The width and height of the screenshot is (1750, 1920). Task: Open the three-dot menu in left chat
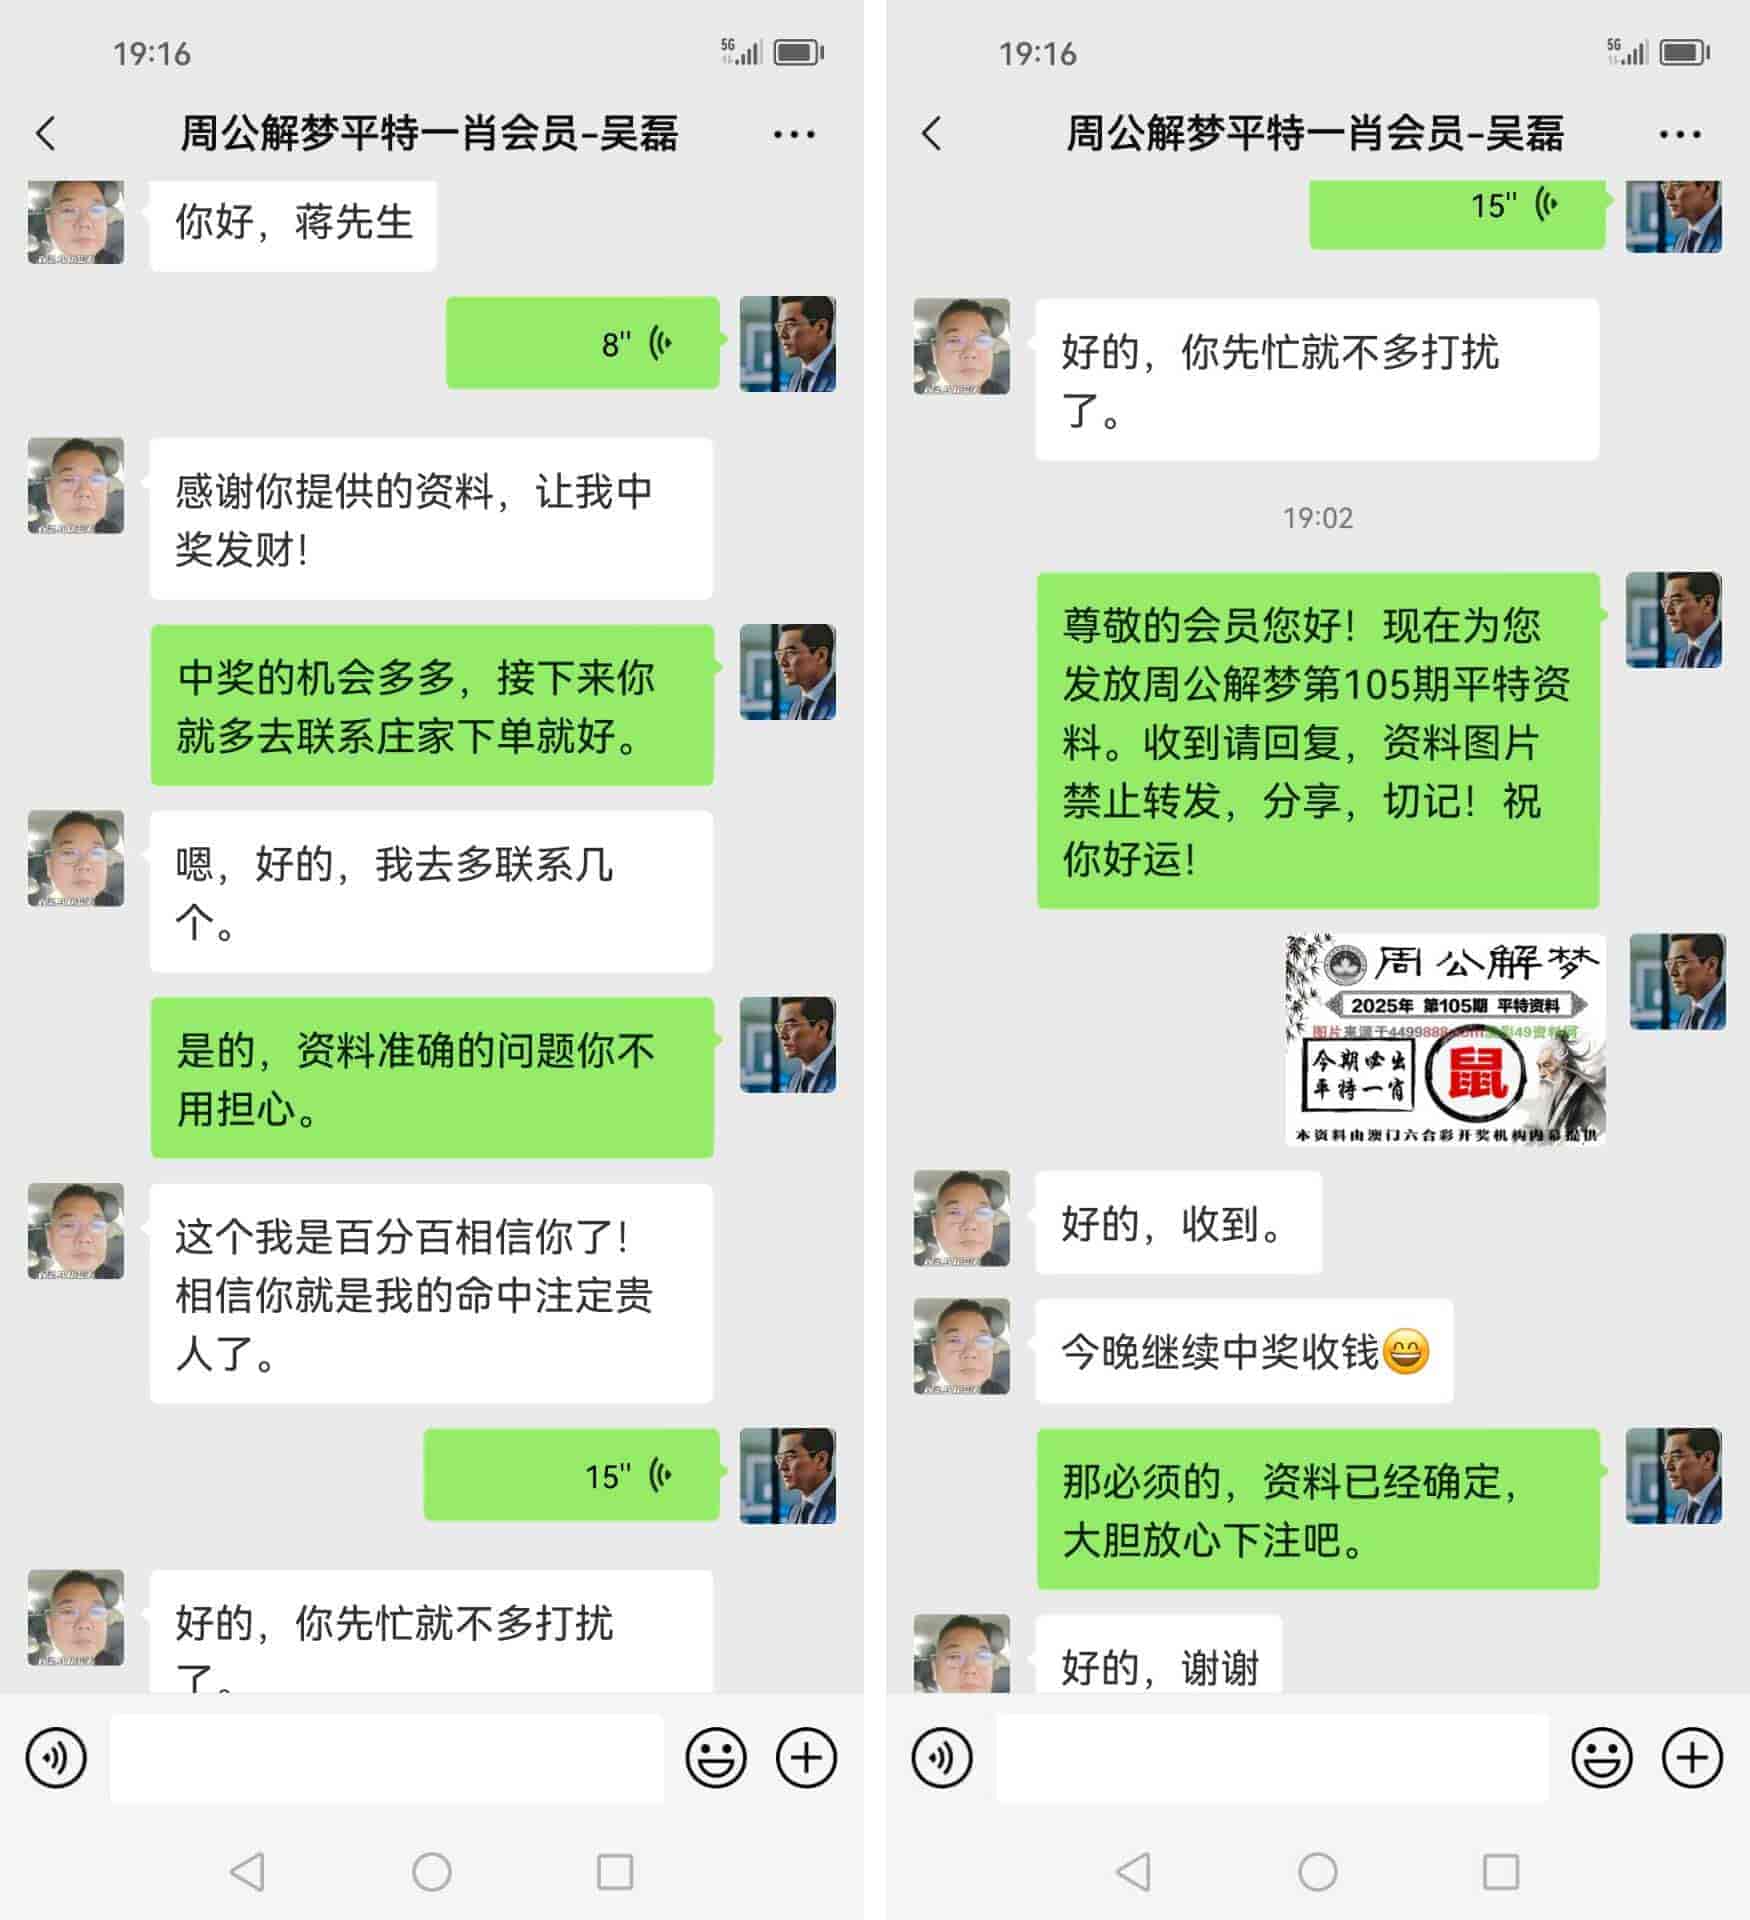click(794, 134)
